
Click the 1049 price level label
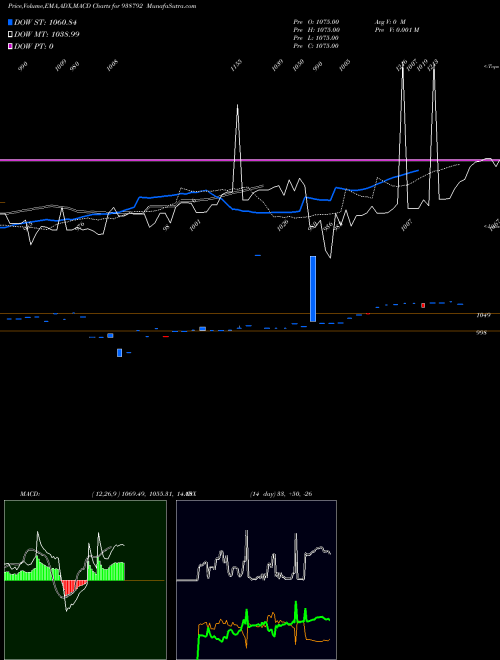coord(484,315)
